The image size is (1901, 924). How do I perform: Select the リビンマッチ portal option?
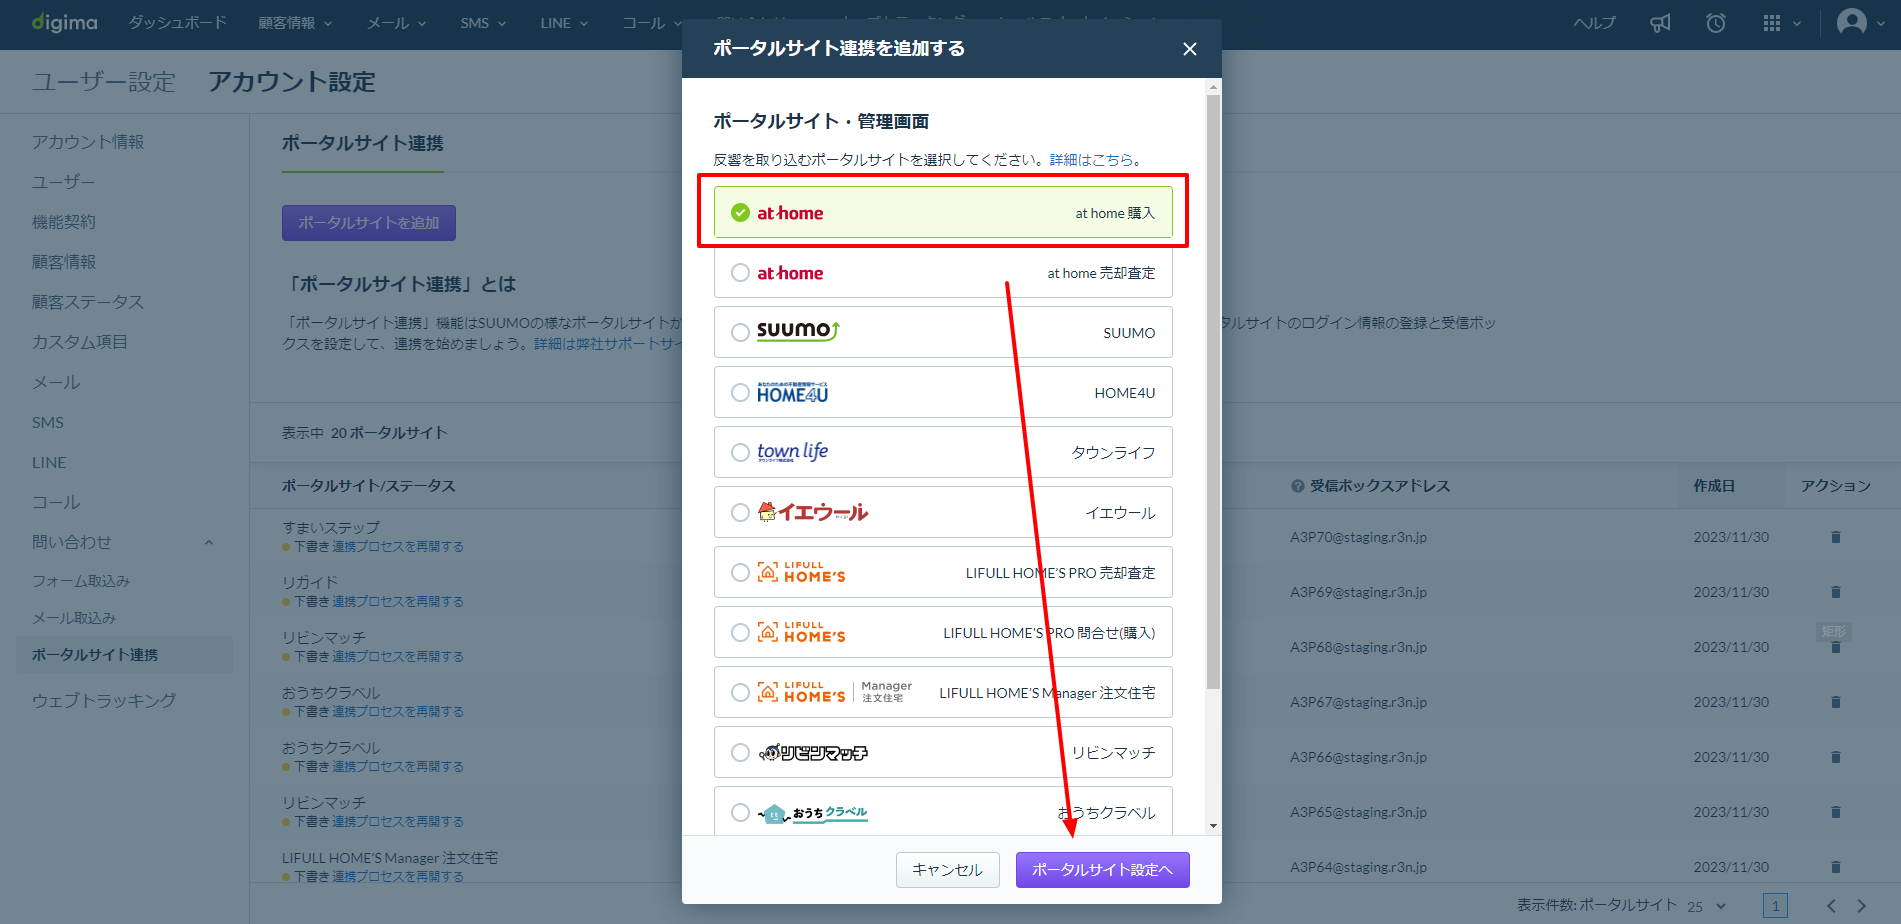click(943, 752)
